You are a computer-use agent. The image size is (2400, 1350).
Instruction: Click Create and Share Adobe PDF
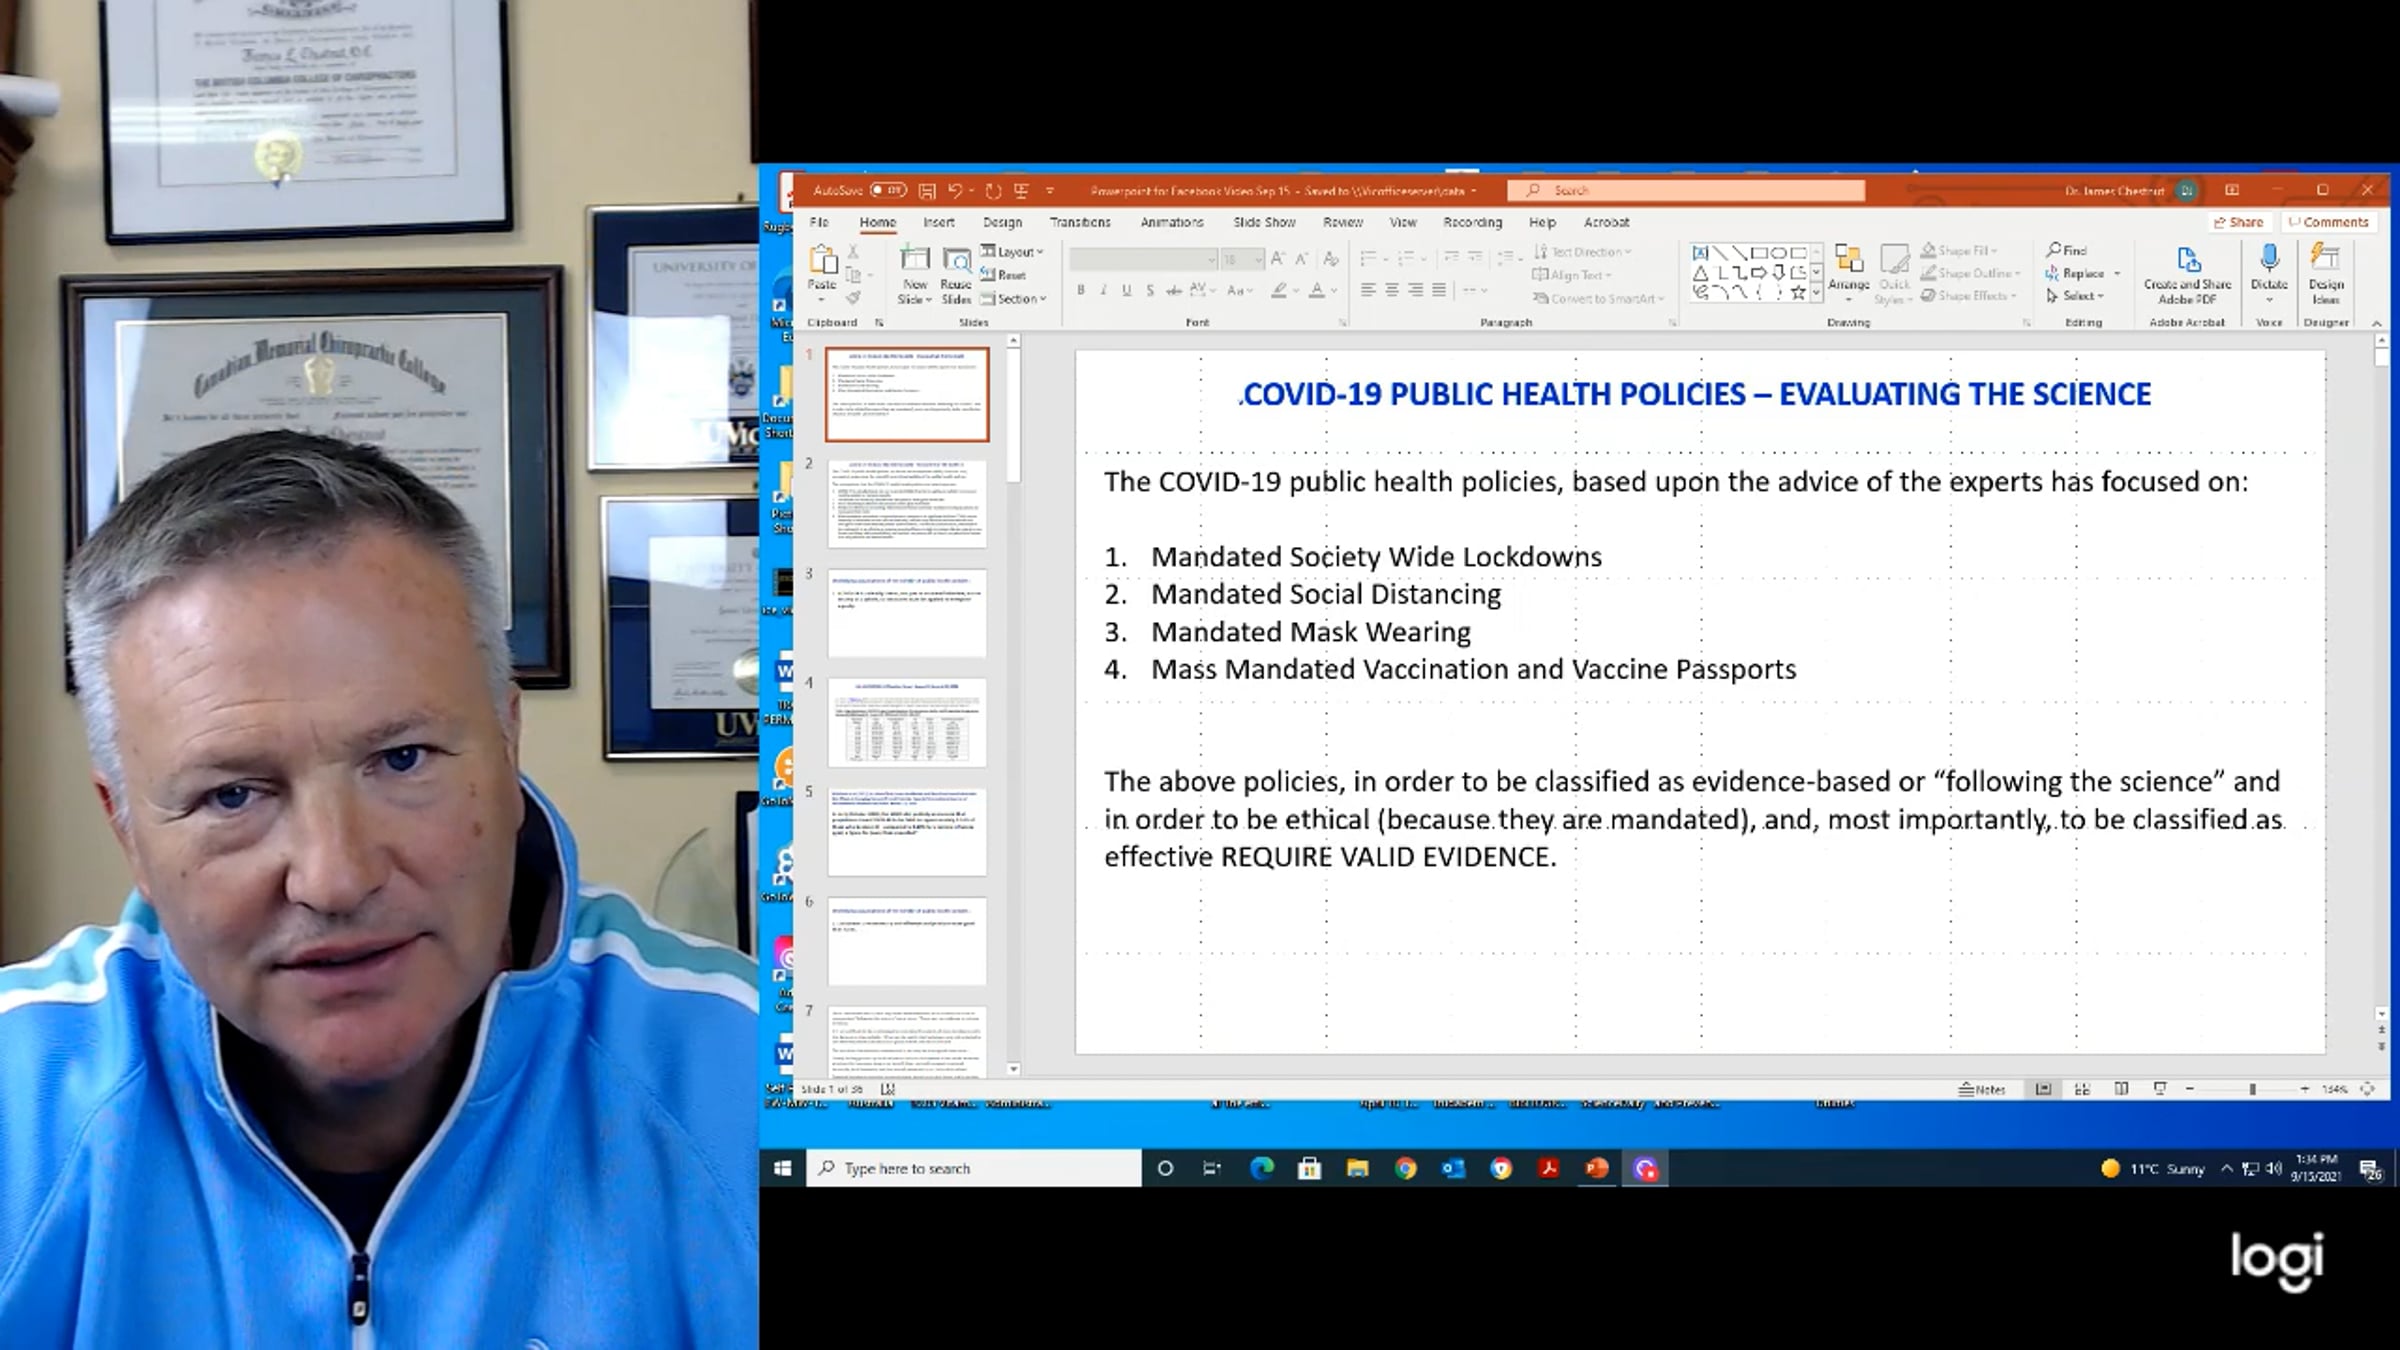click(2188, 275)
